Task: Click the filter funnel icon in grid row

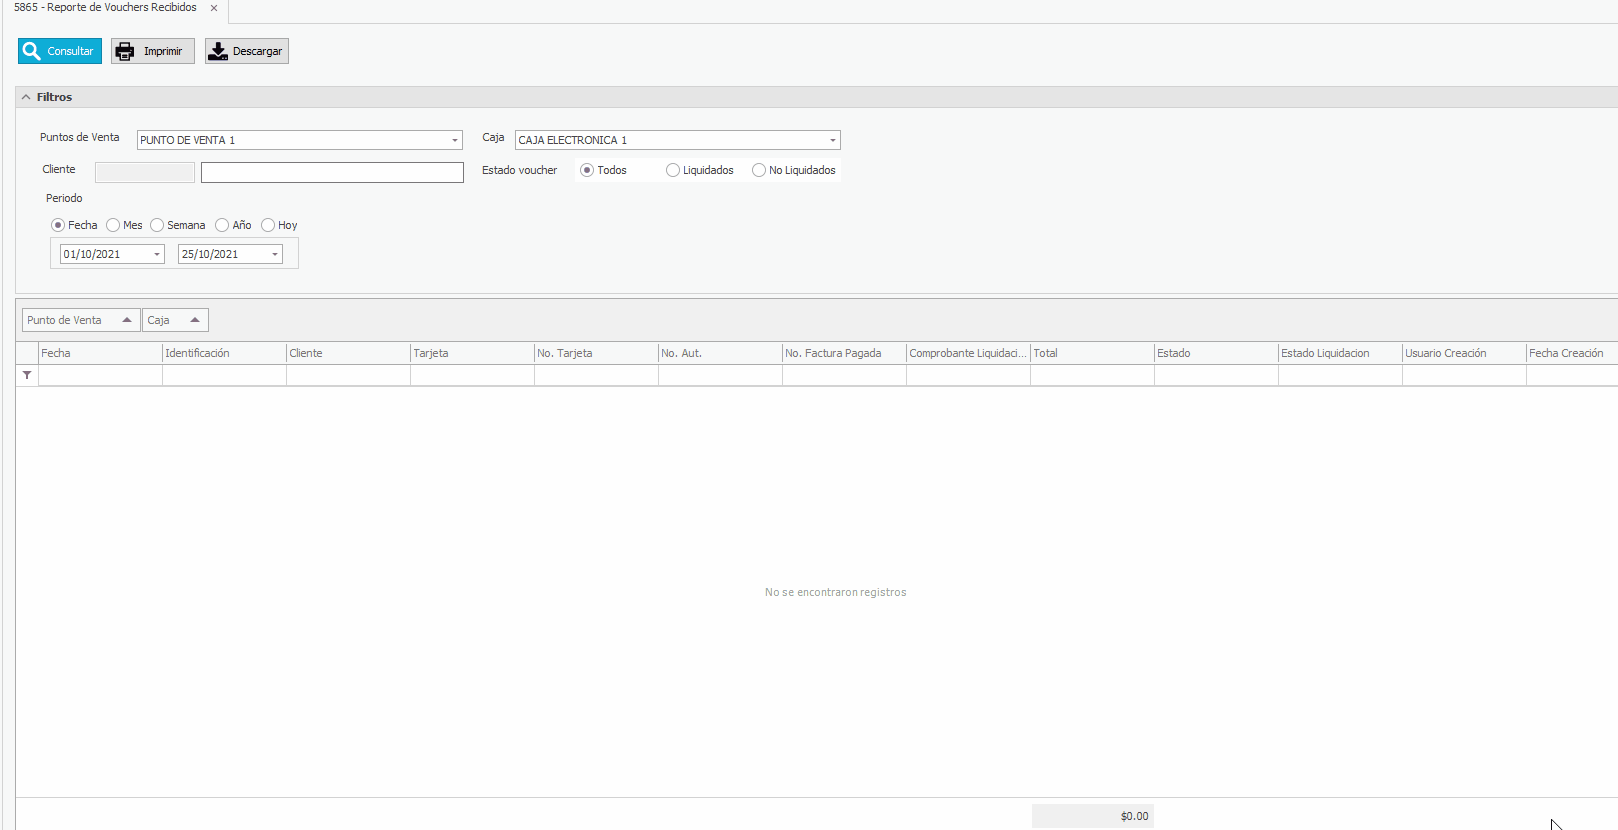Action: click(27, 375)
